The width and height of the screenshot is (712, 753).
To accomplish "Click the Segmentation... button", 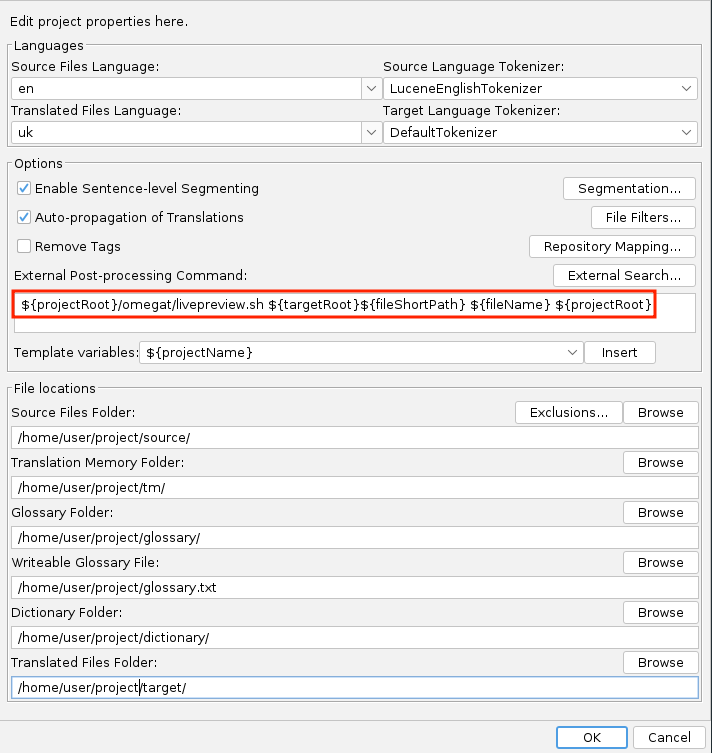I will coord(629,188).
